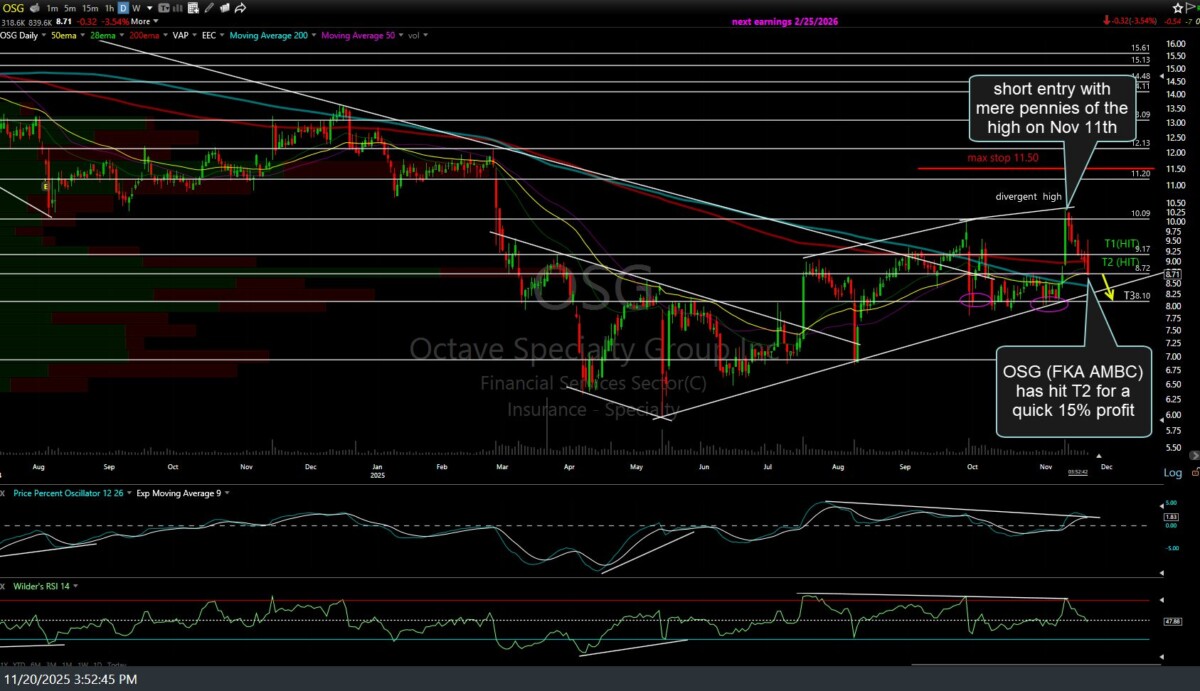Expand the More quote details dropdown
1200x691 pixels.
point(144,21)
